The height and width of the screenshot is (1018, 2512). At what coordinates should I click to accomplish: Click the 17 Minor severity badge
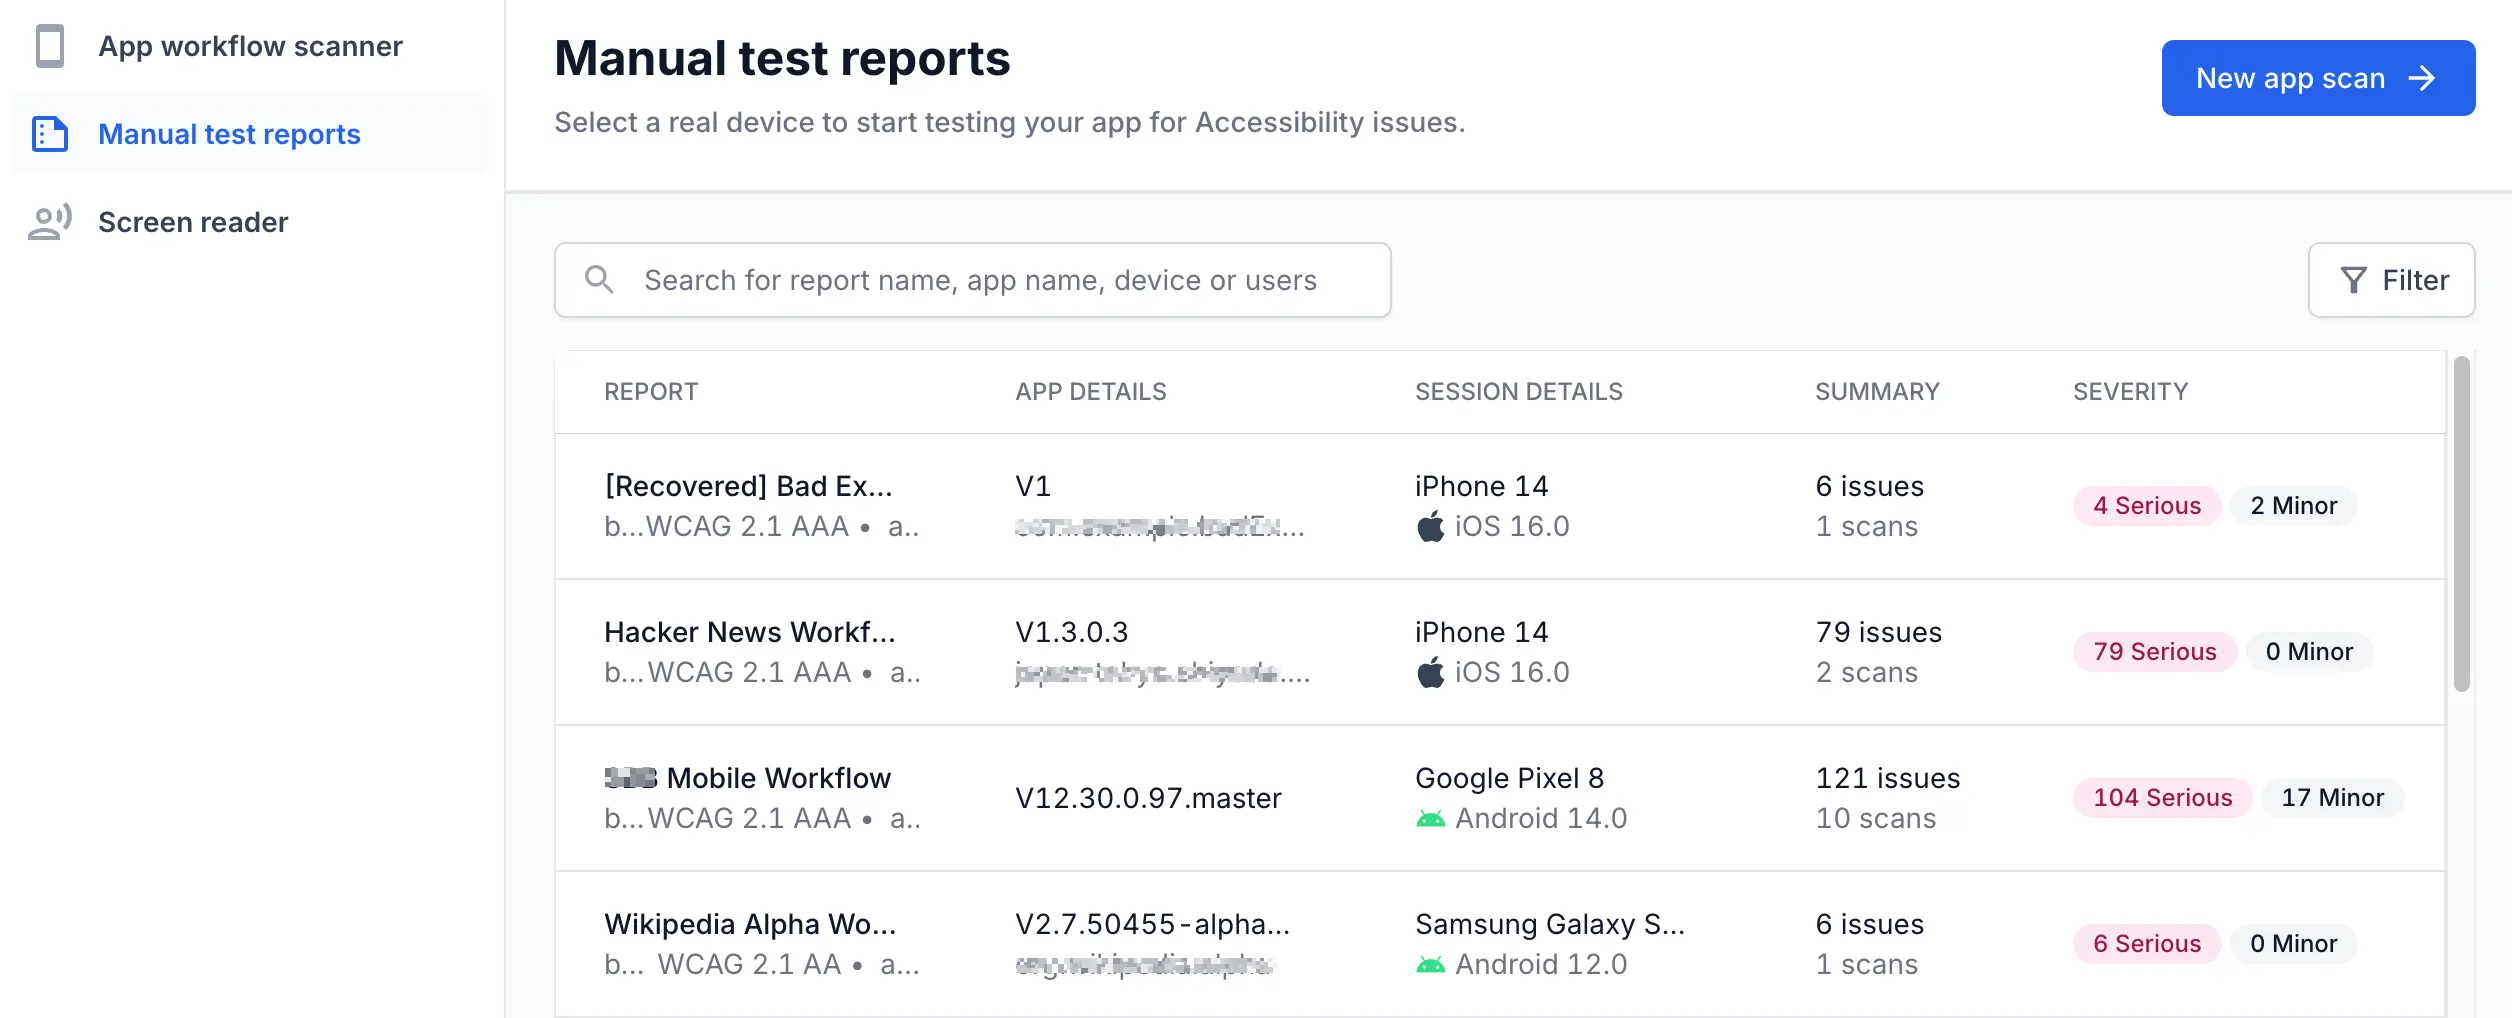coord(2332,798)
